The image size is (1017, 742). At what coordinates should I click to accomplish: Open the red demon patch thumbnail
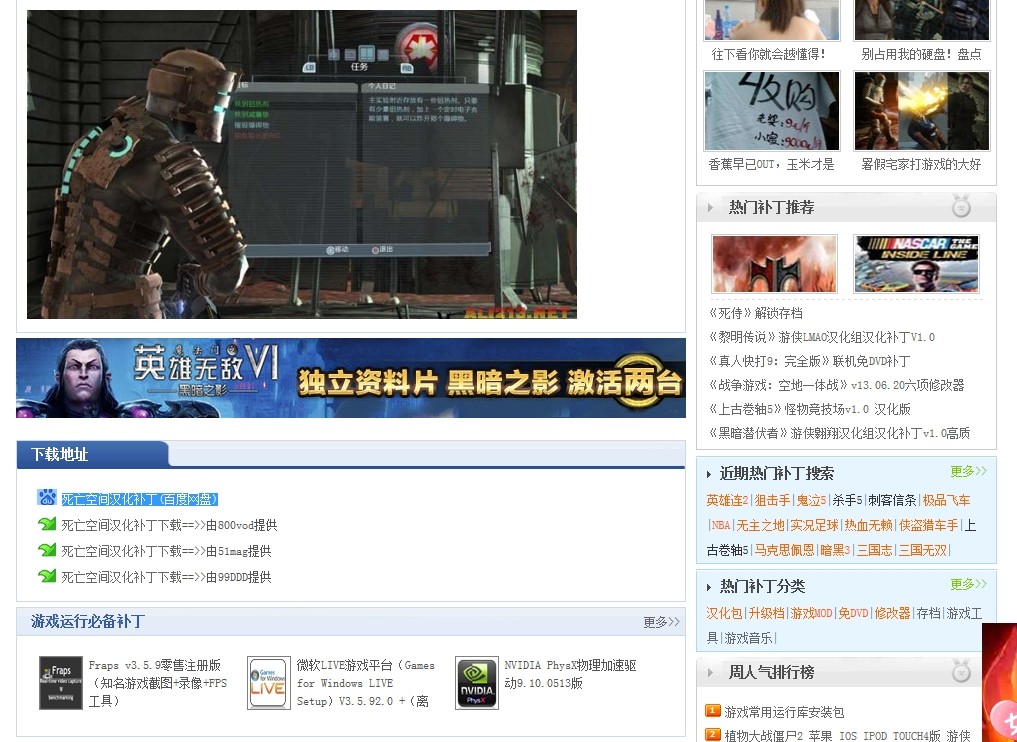pyautogui.click(x=774, y=263)
